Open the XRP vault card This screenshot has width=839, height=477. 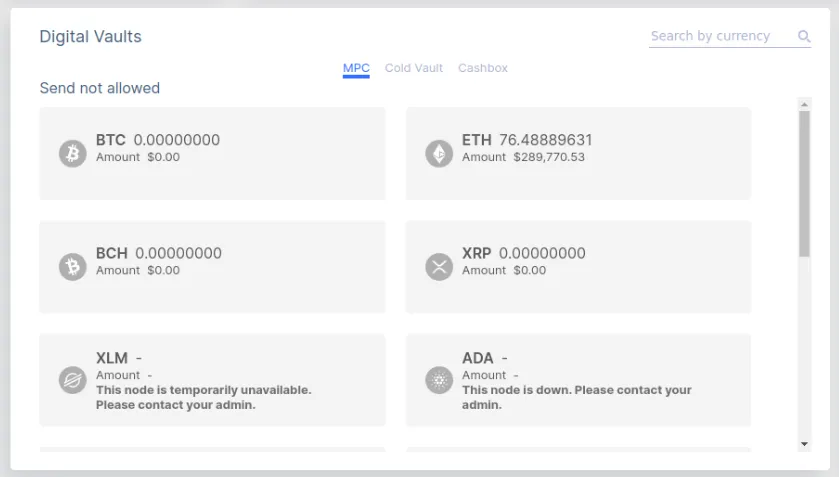click(x=578, y=267)
